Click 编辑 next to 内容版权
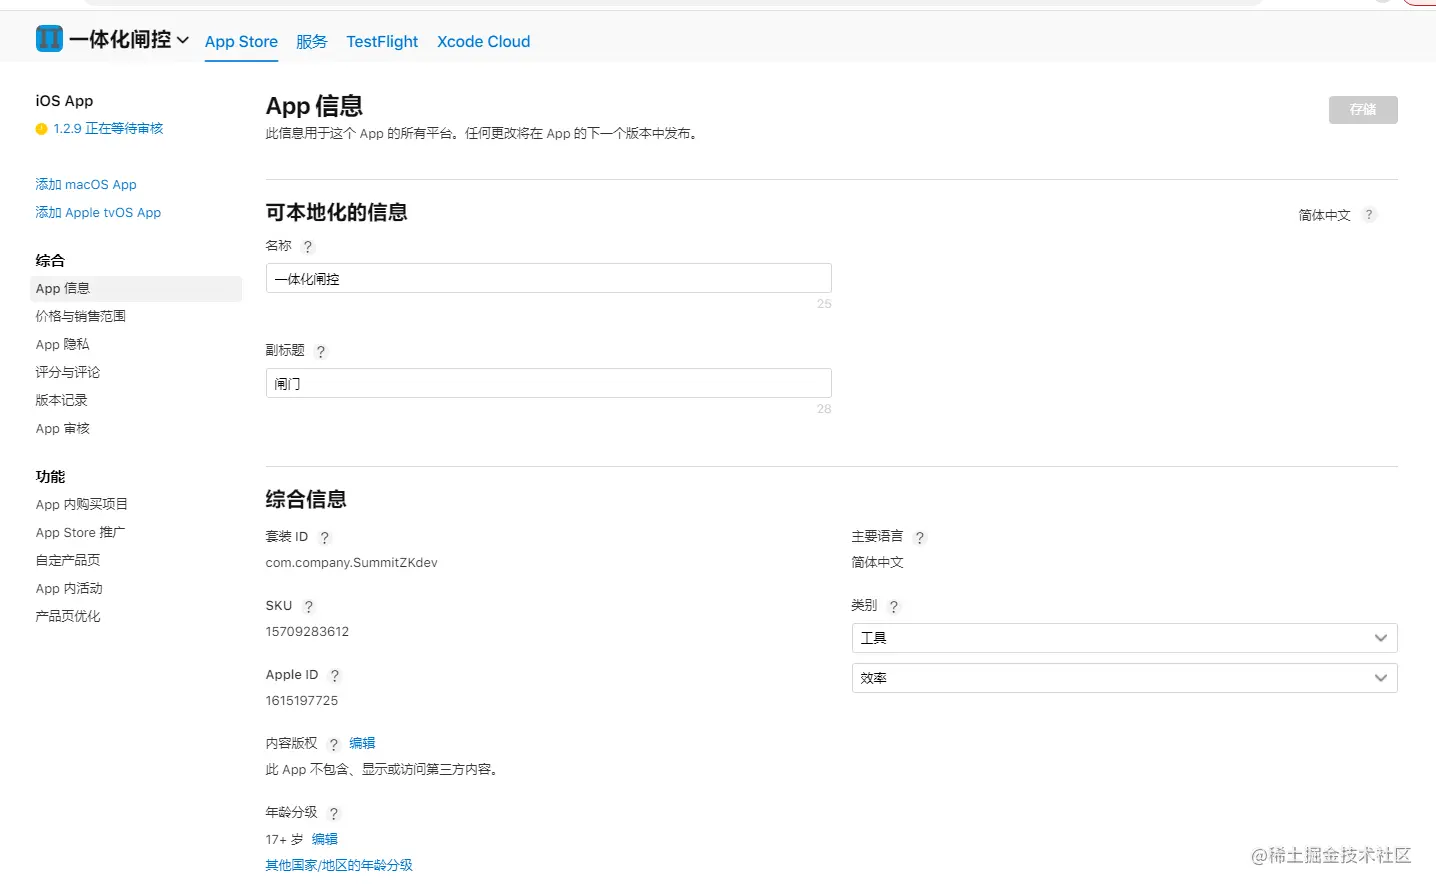This screenshot has height=890, width=1436. click(x=361, y=743)
